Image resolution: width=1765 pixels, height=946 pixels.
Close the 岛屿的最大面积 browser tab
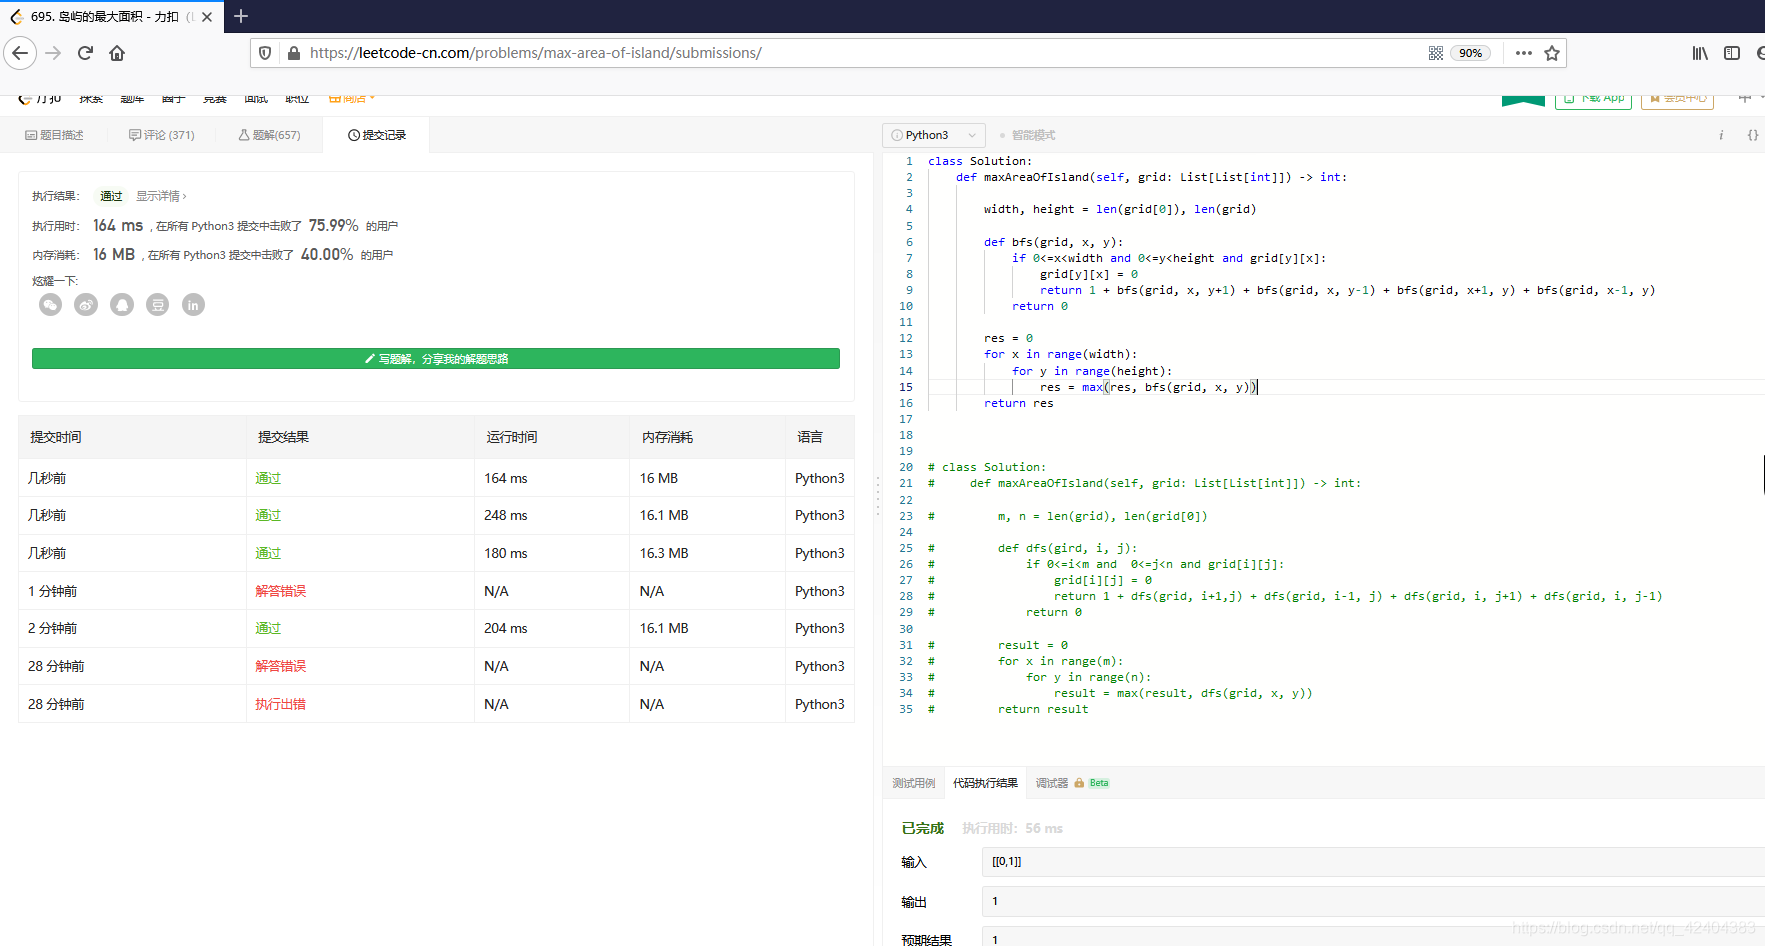[207, 17]
